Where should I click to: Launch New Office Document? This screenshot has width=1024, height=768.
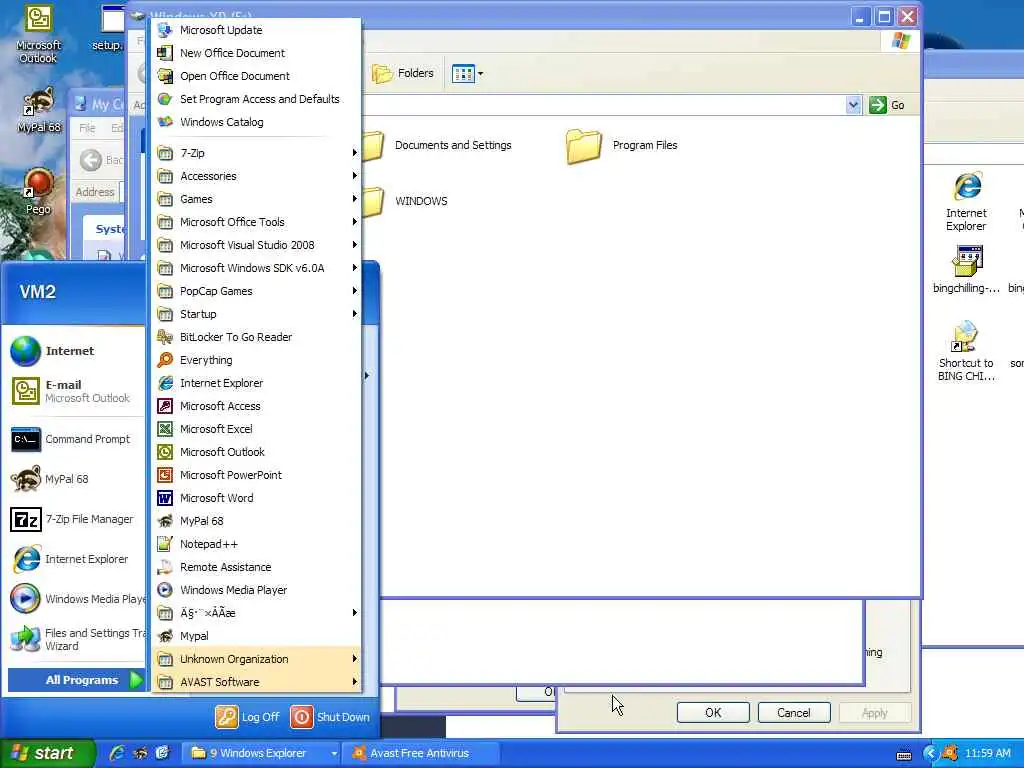256,53
